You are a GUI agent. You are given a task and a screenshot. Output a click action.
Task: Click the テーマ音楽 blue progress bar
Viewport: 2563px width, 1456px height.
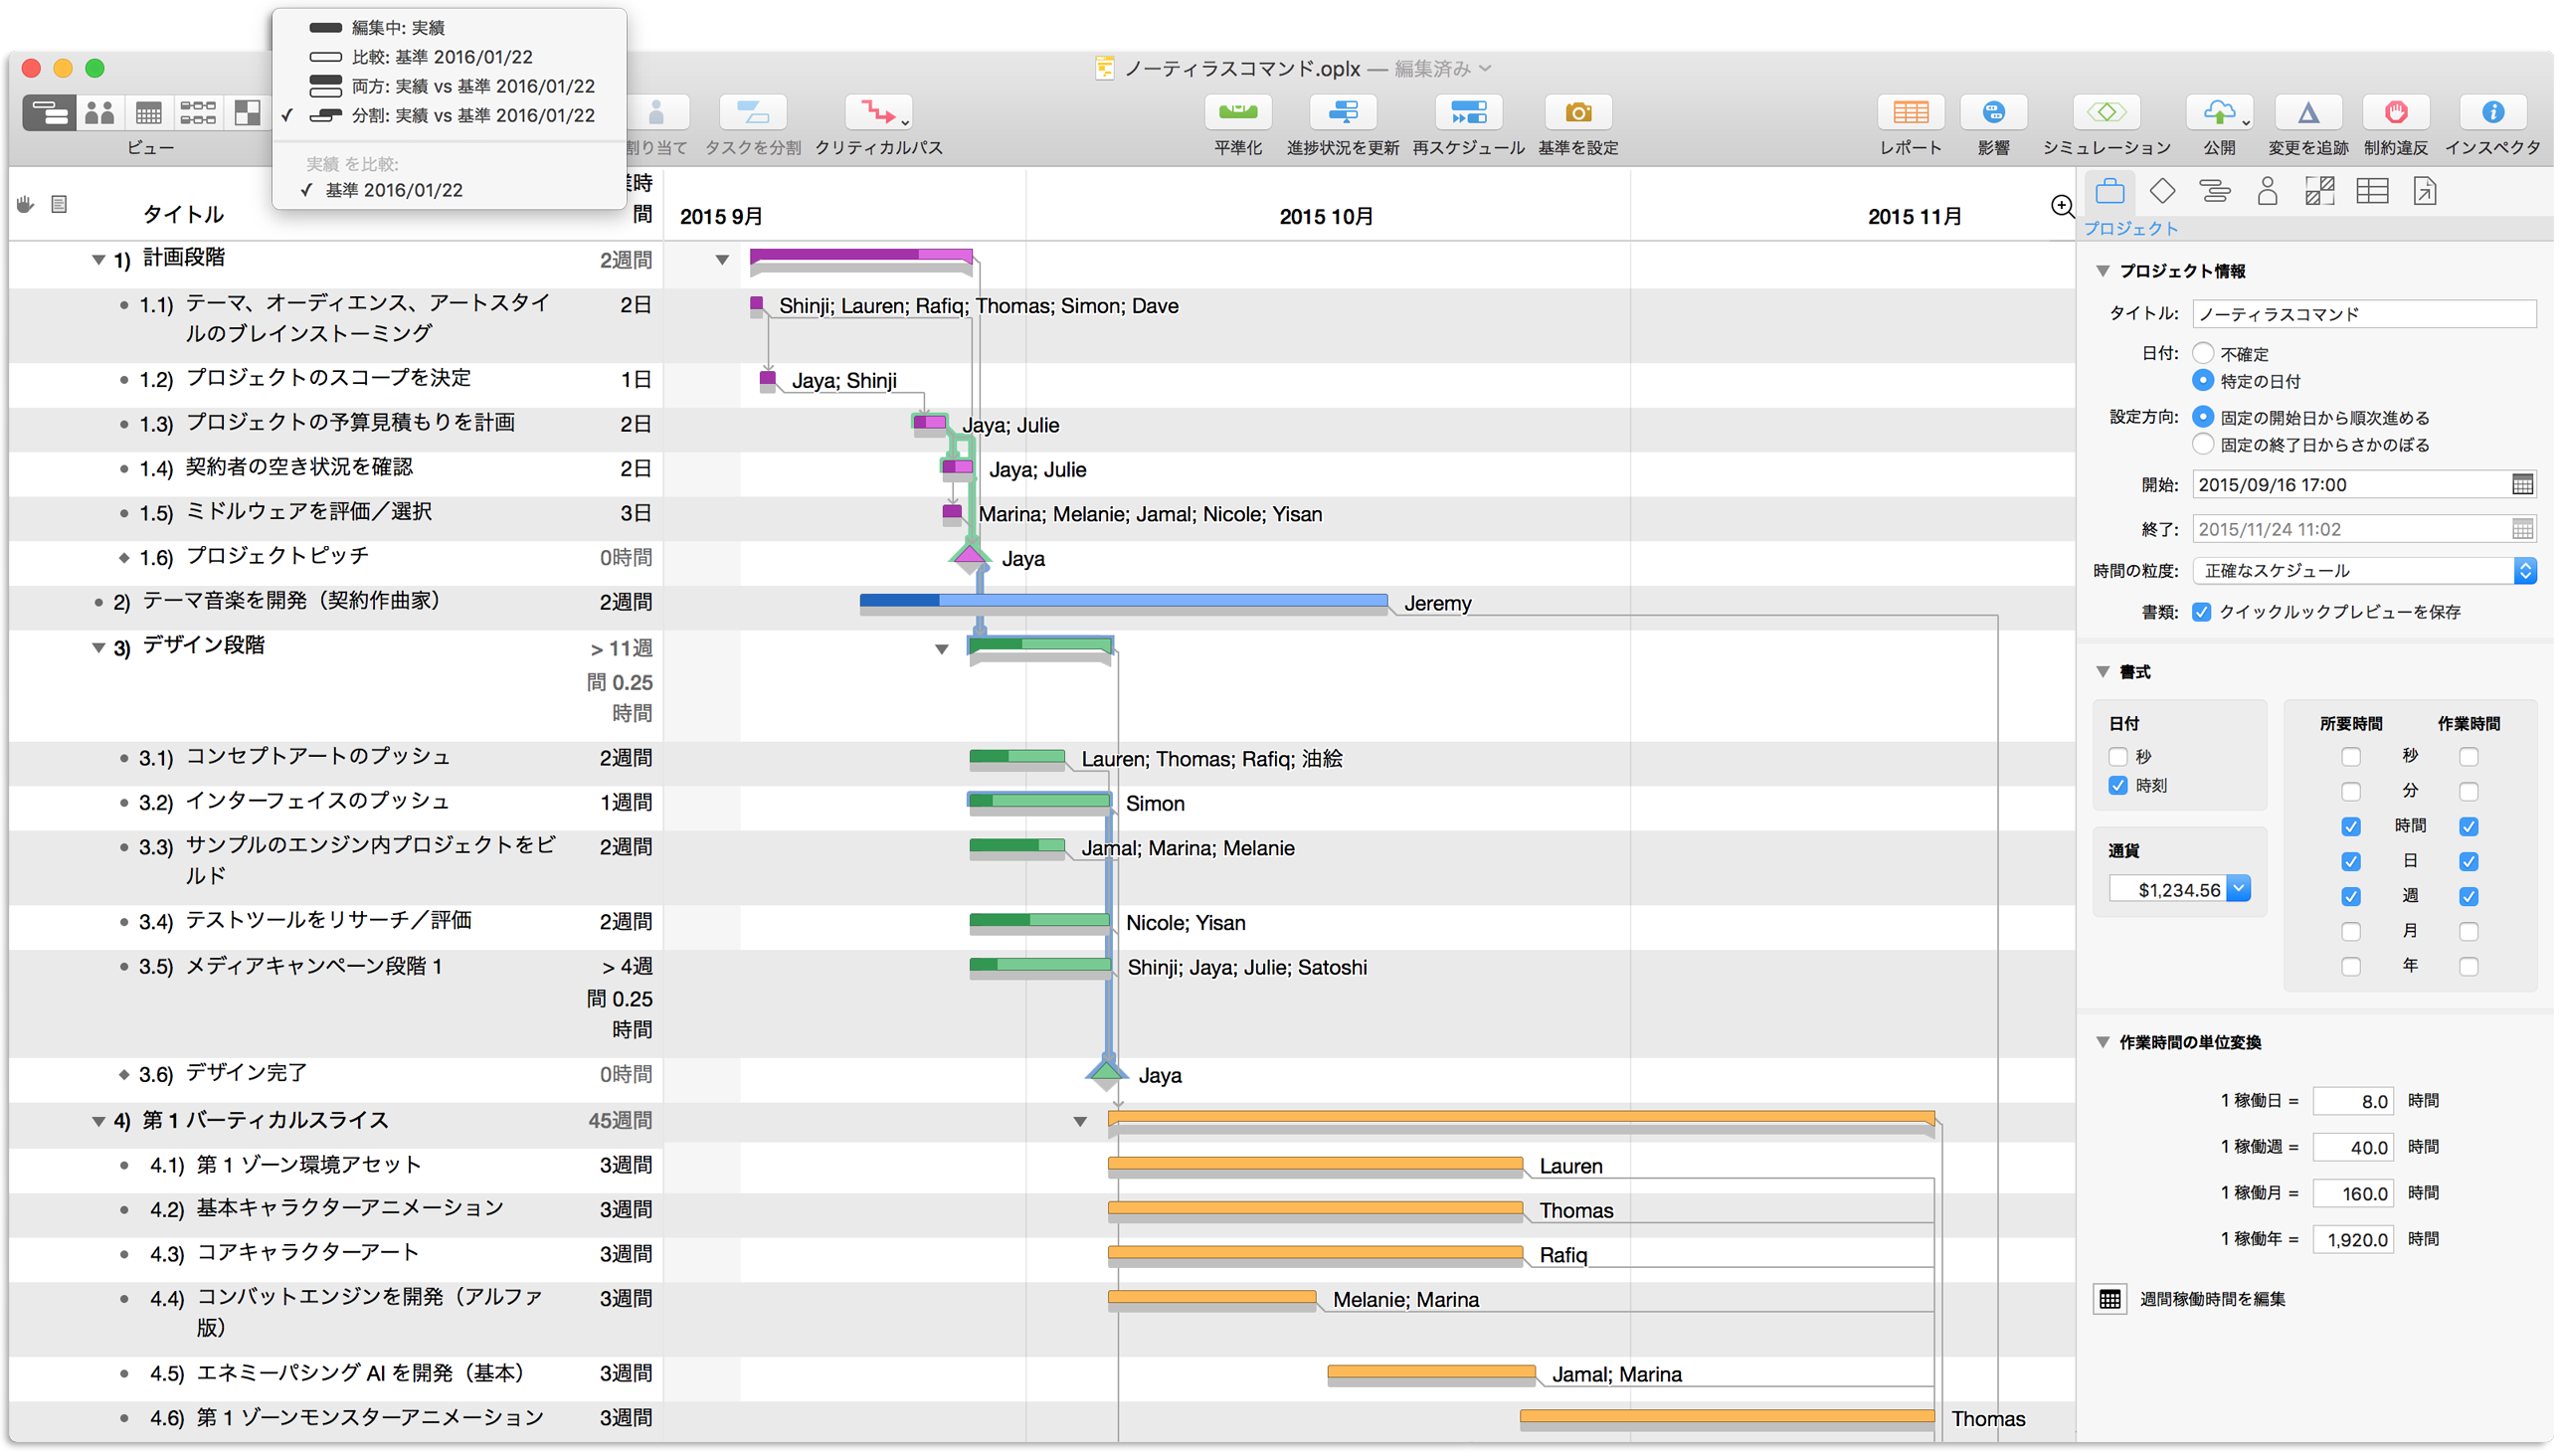pos(1123,600)
